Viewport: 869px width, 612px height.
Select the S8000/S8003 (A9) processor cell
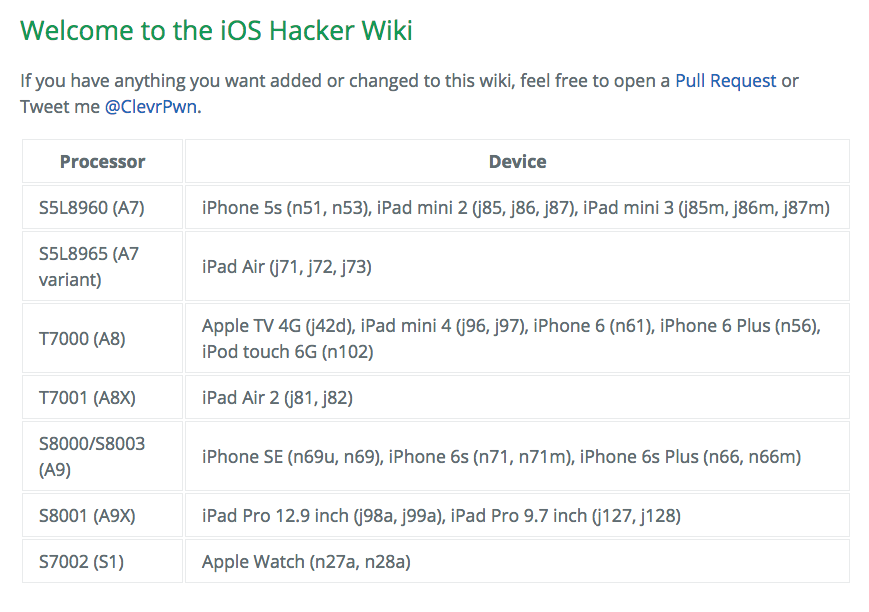pyautogui.click(x=91, y=456)
